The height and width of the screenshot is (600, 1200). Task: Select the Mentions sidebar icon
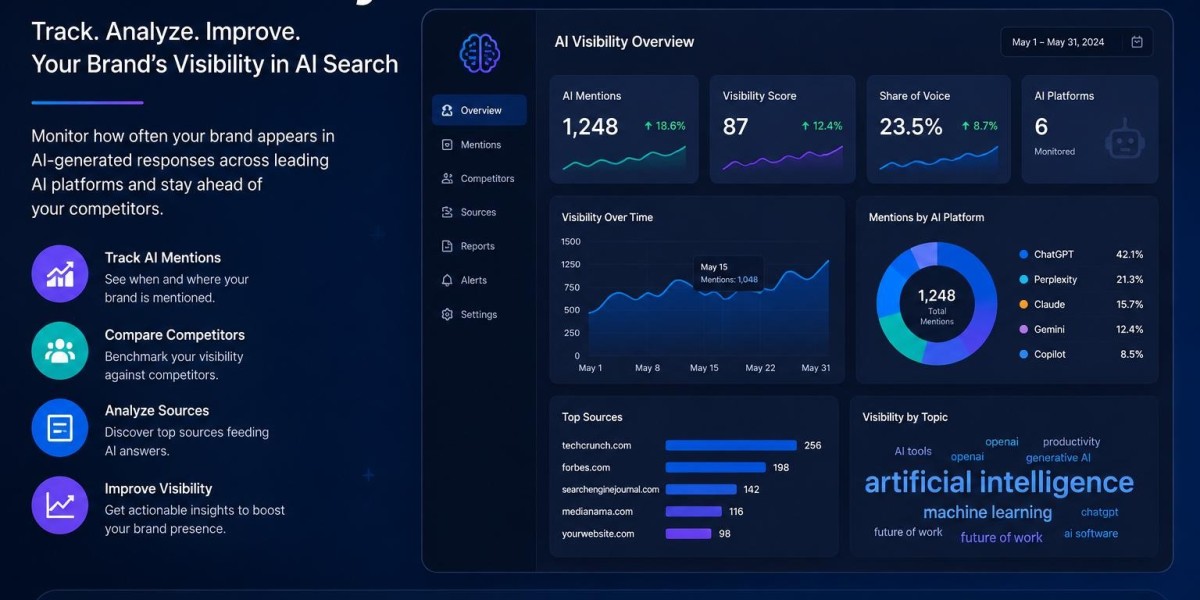coord(447,145)
